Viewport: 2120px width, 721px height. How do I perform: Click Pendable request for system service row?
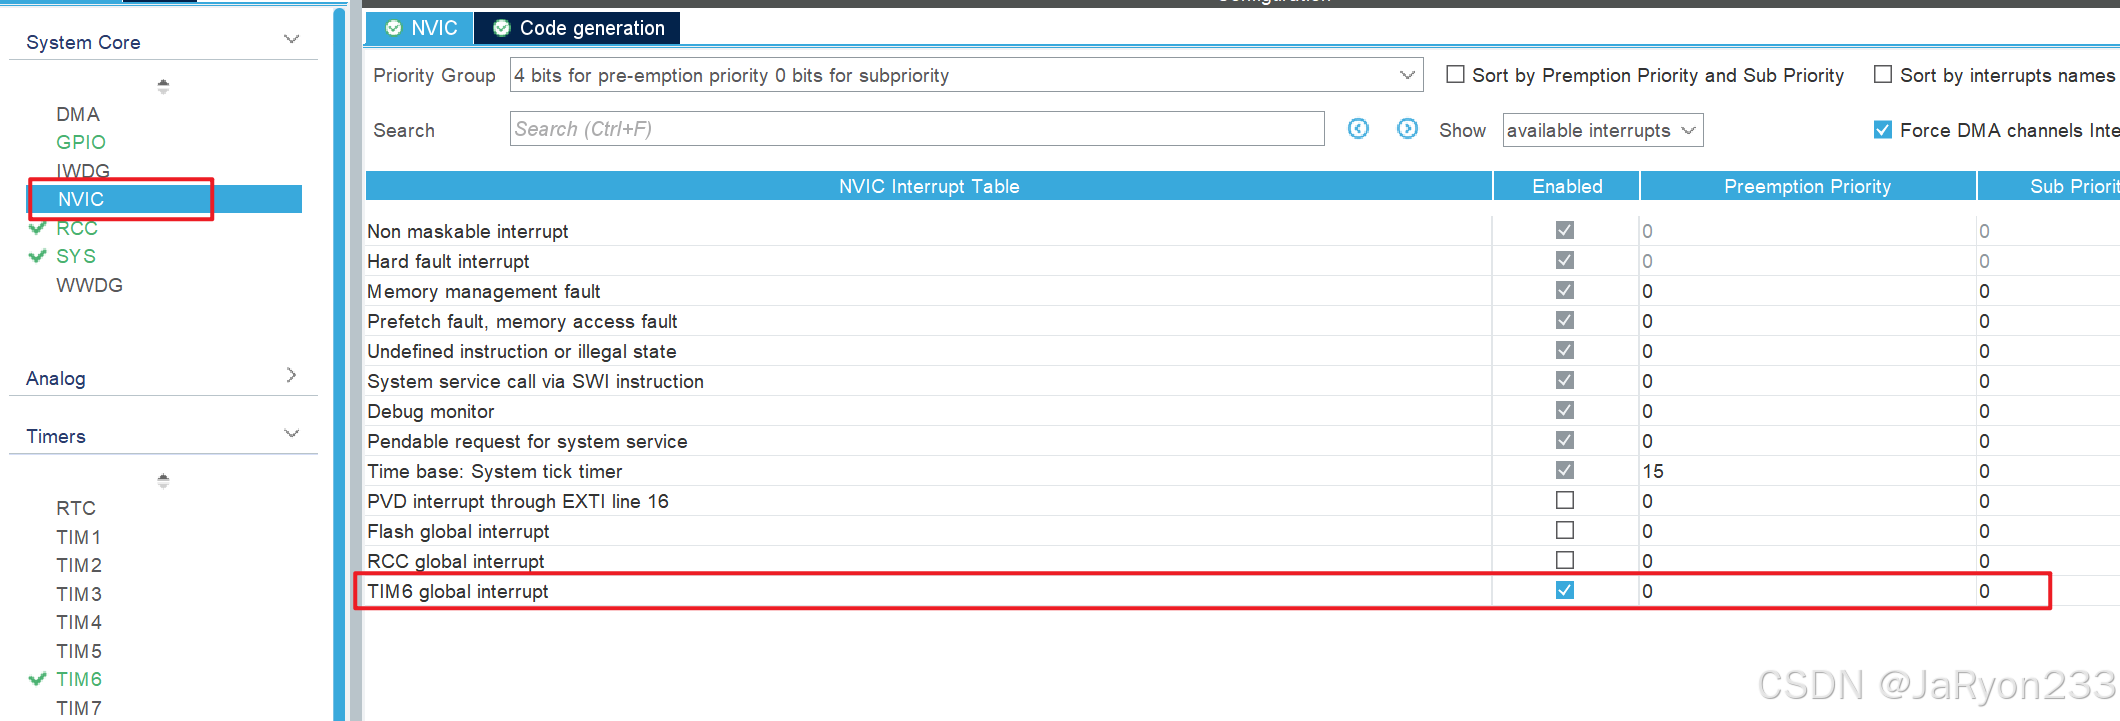tap(1242, 441)
